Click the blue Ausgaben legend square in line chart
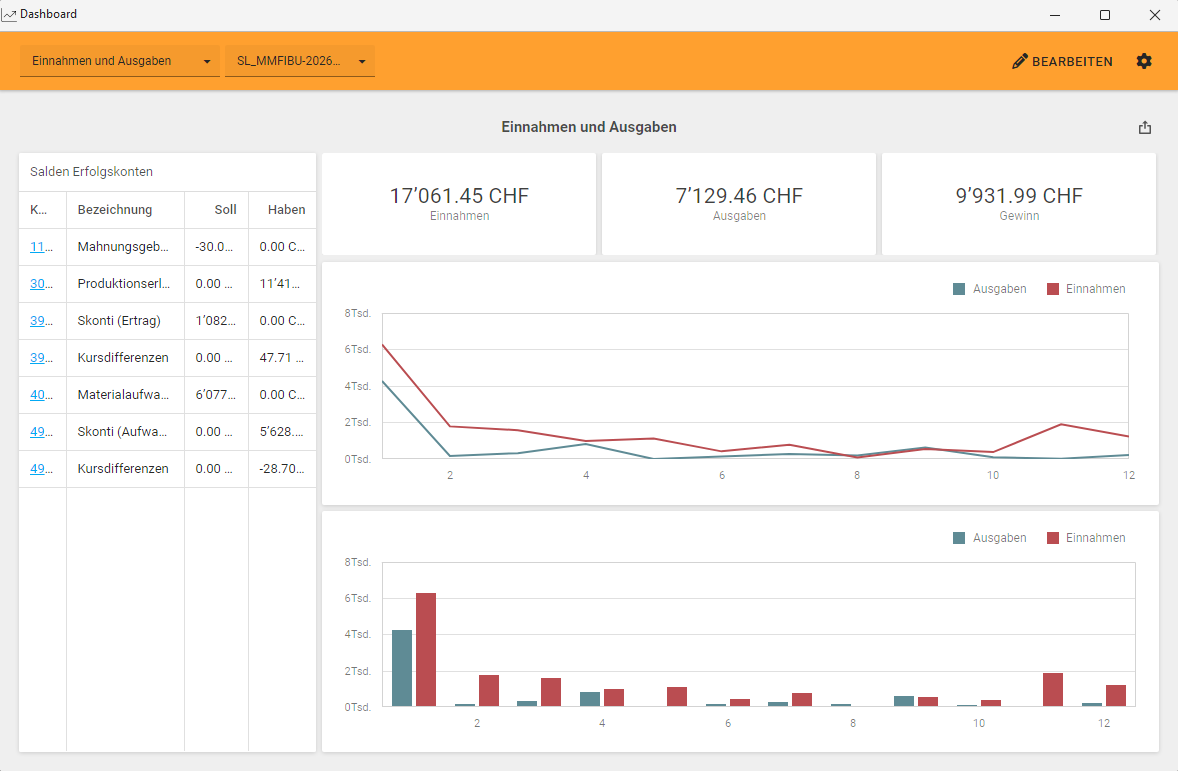This screenshot has height=771, width=1178. click(x=959, y=289)
